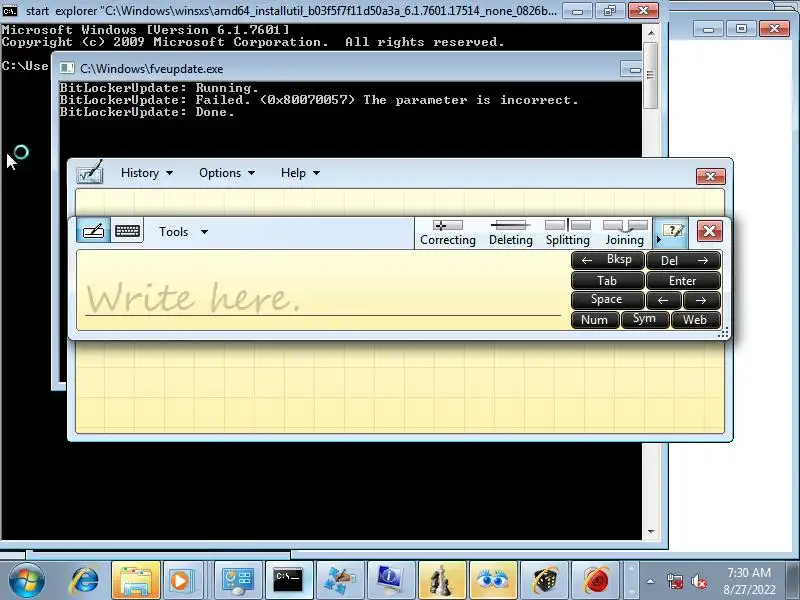Open Windows Explorer from taskbar

pyautogui.click(x=136, y=580)
